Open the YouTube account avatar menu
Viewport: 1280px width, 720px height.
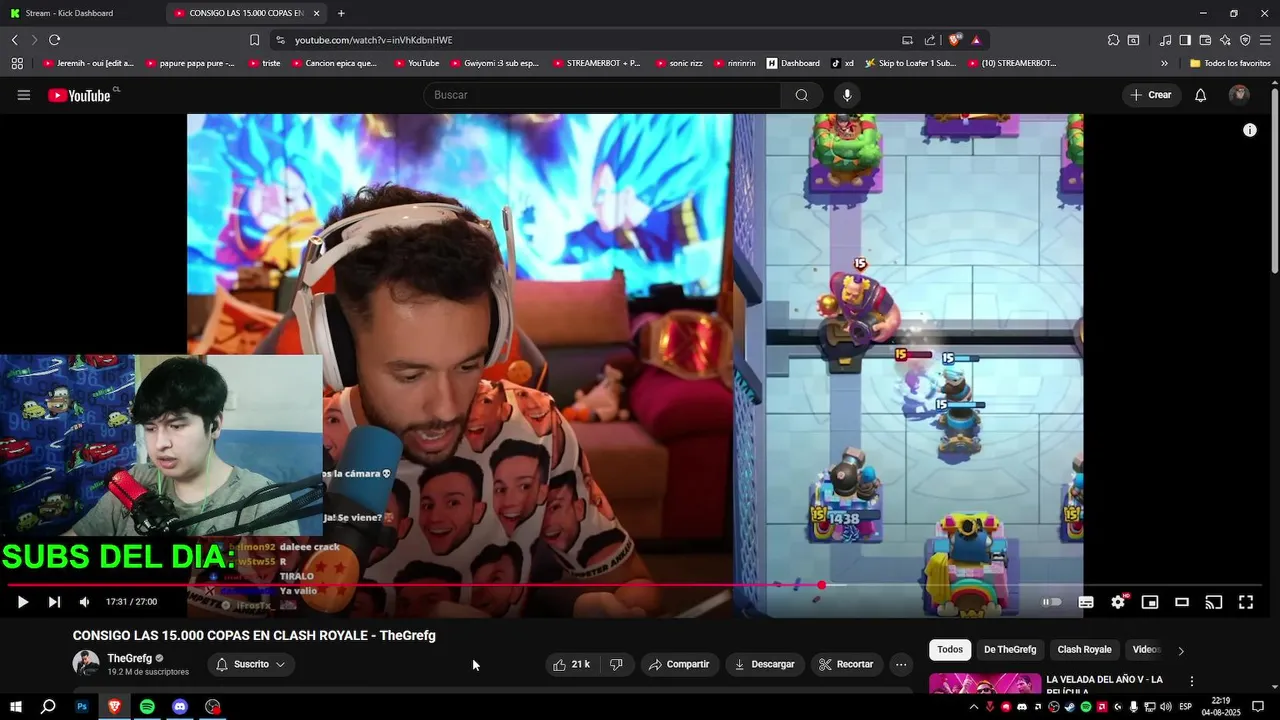1239,95
